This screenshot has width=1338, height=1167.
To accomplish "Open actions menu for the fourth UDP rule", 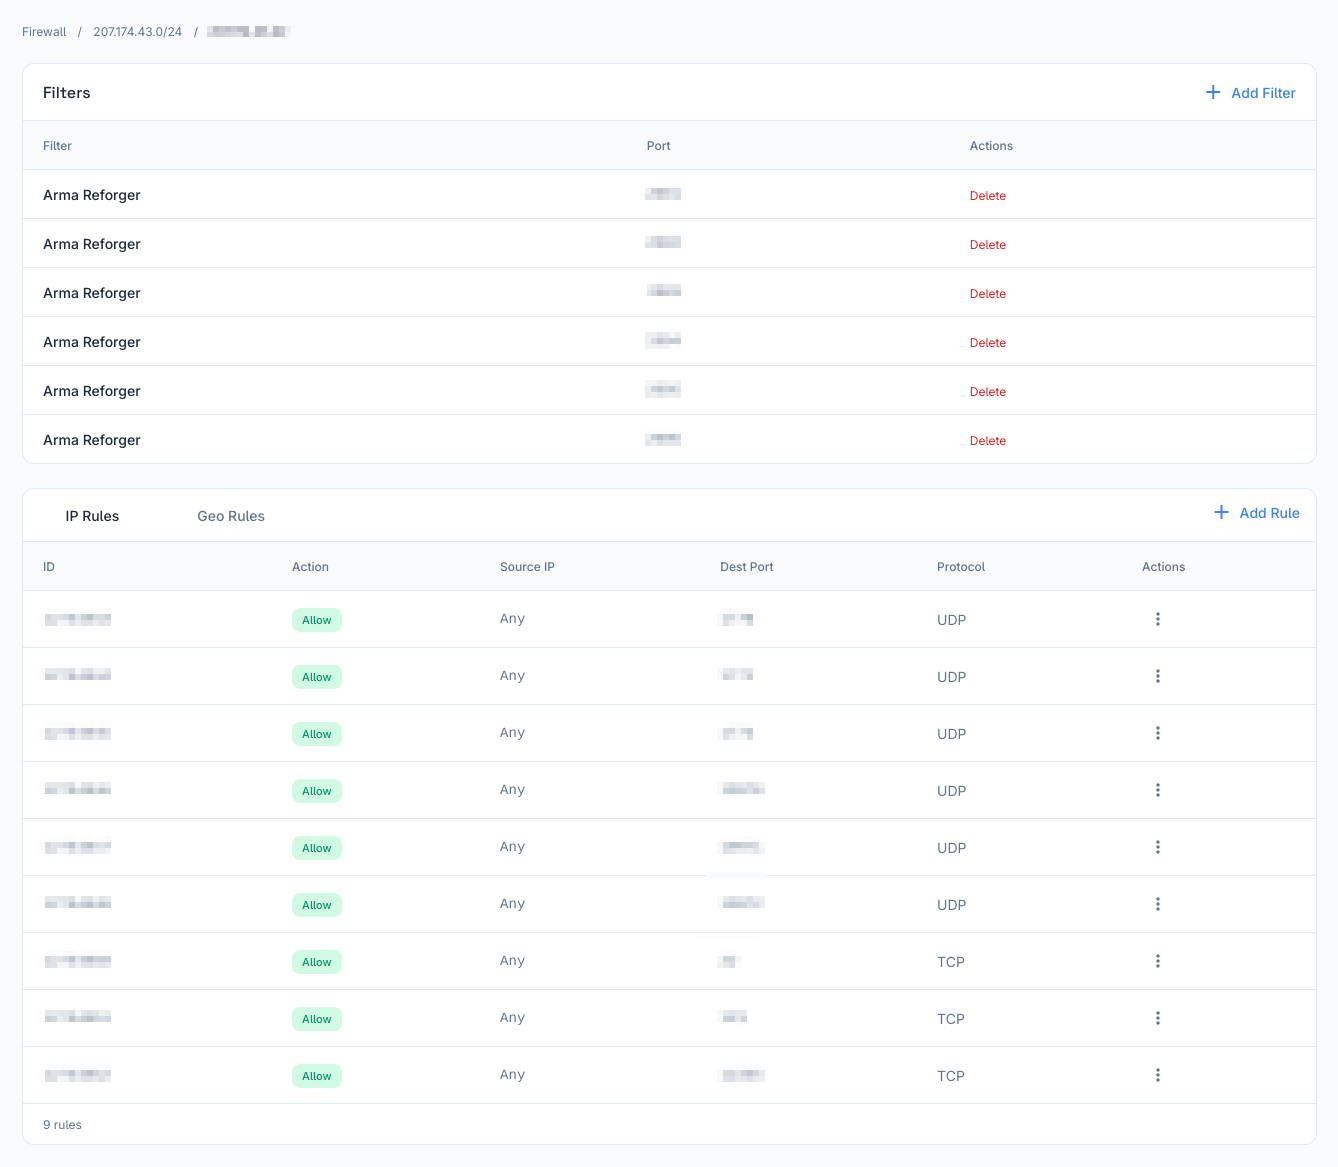I will [x=1158, y=790].
